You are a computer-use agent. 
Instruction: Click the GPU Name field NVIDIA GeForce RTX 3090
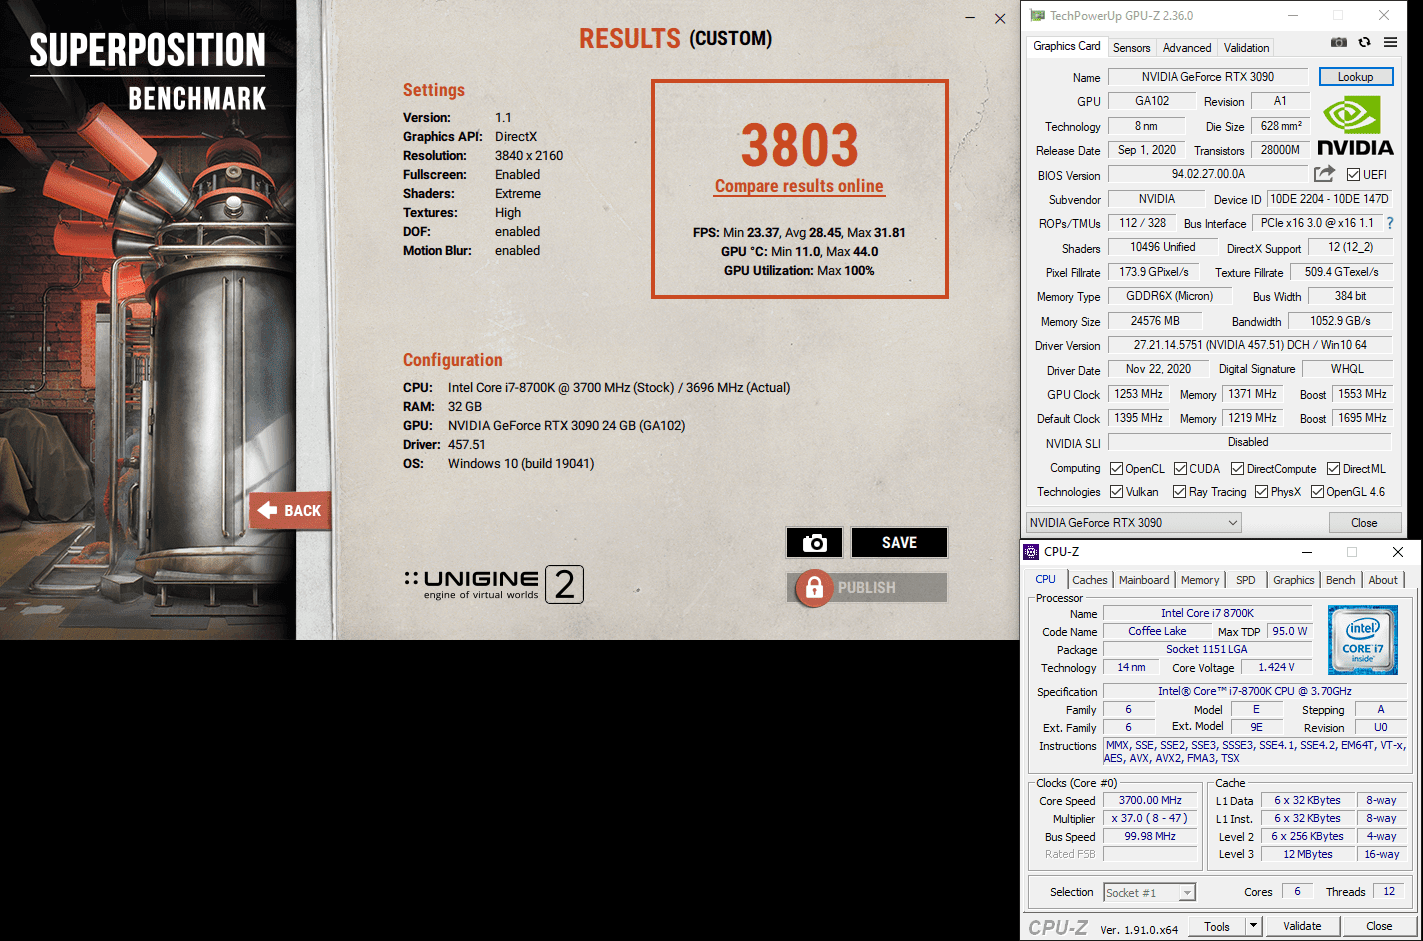[1207, 77]
